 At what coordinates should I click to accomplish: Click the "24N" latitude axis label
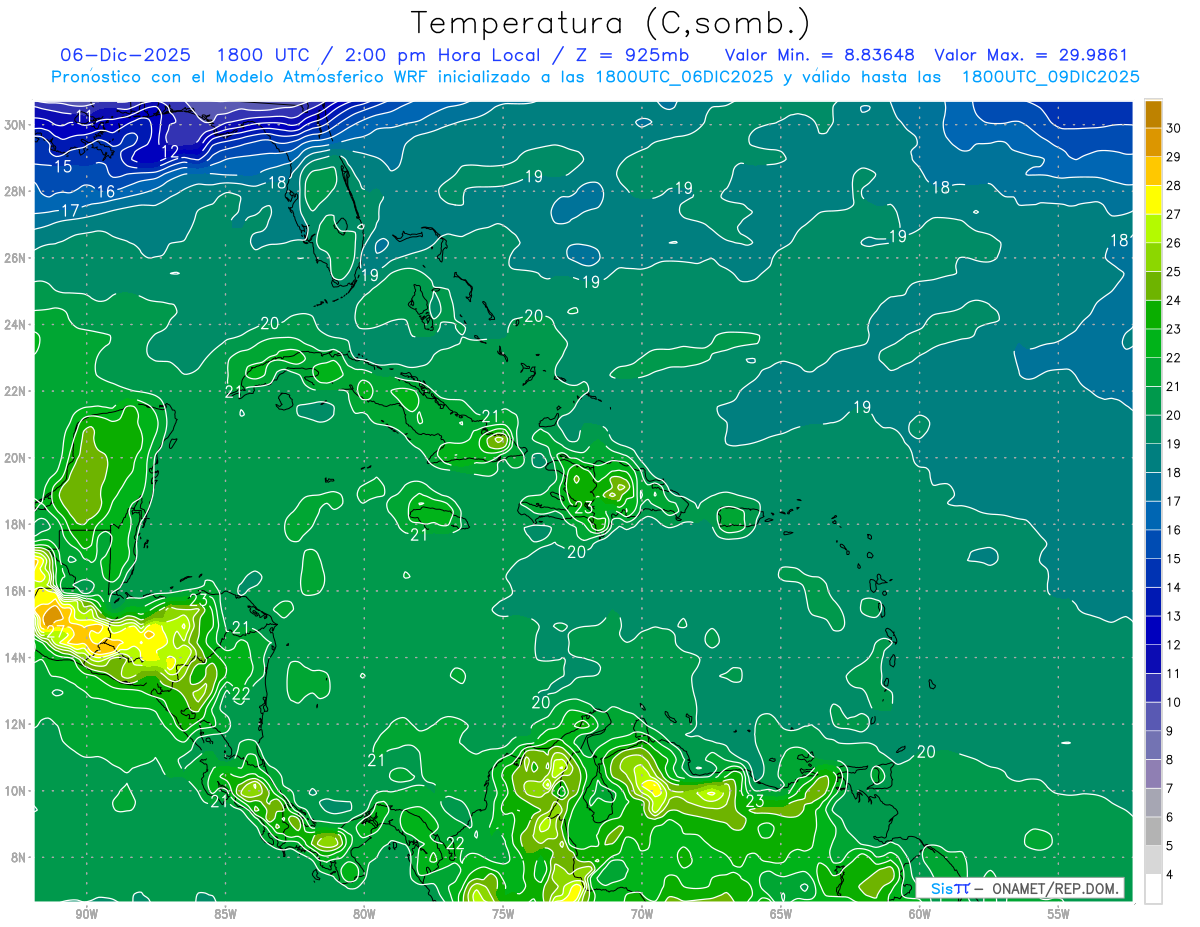pos(15,325)
